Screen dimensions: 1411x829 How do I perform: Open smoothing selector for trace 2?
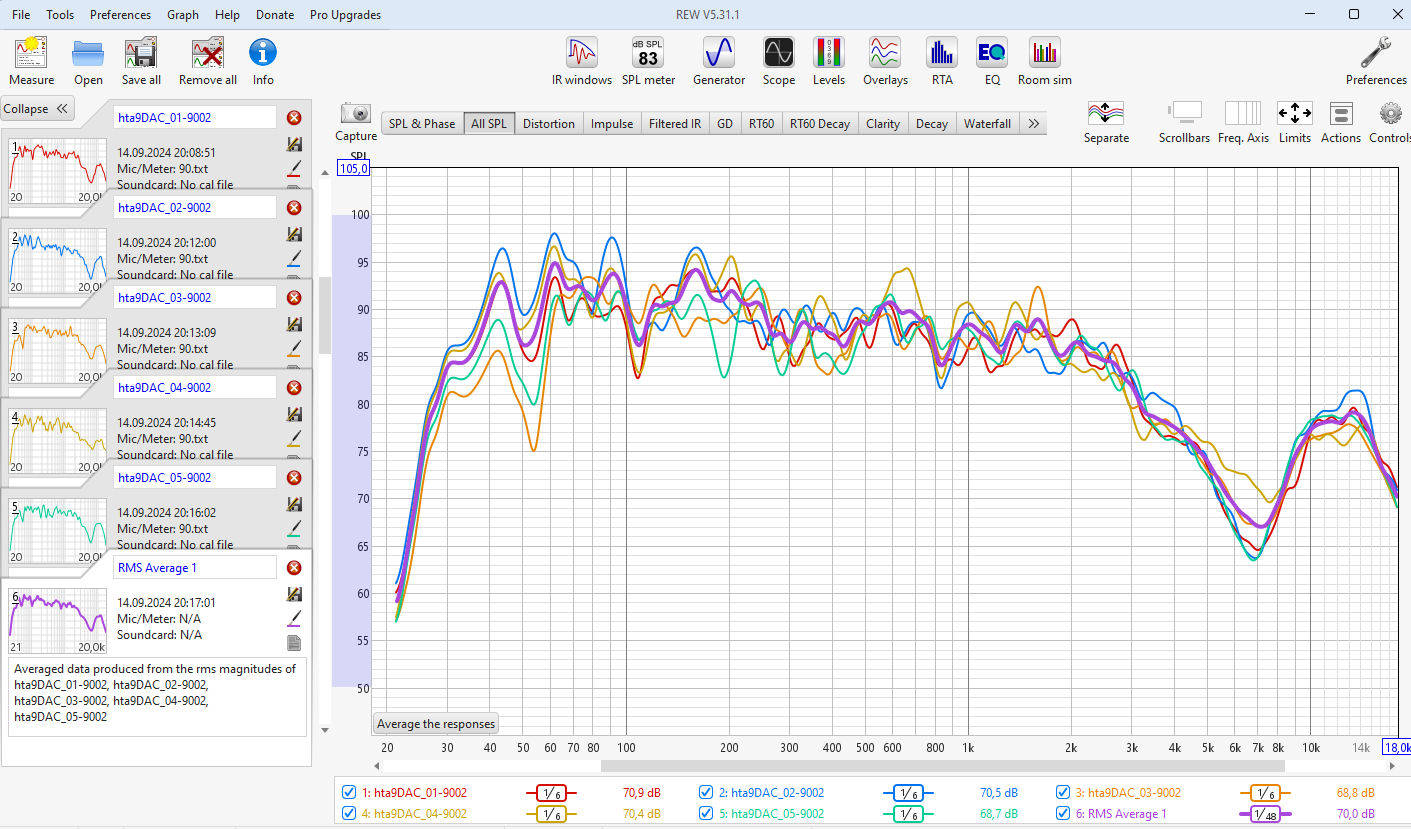click(907, 792)
